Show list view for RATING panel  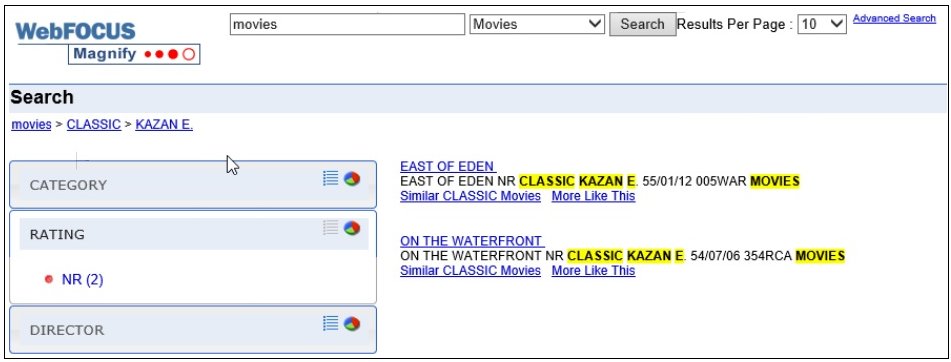click(x=331, y=228)
